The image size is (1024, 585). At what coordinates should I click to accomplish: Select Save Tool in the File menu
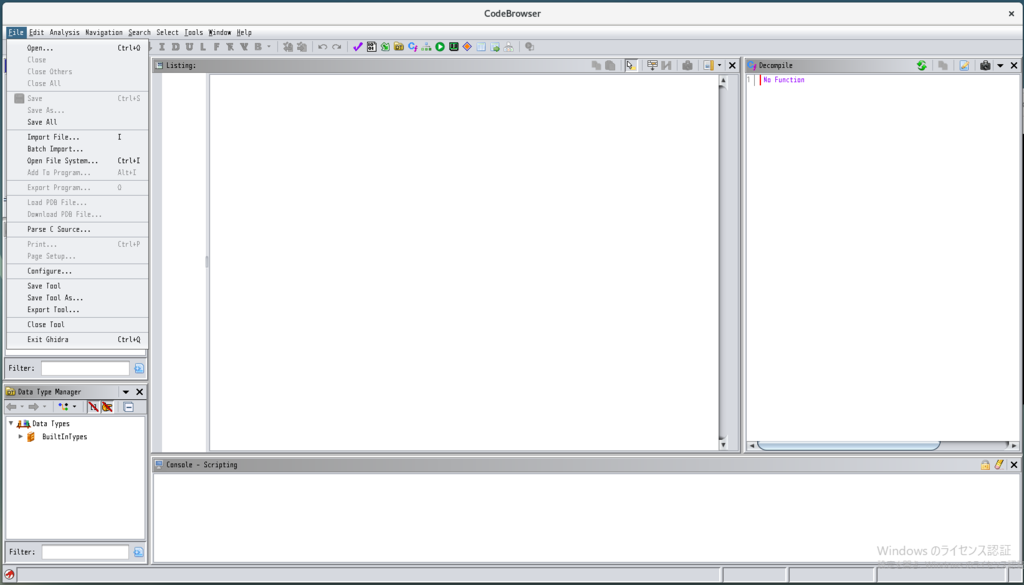coord(78,286)
